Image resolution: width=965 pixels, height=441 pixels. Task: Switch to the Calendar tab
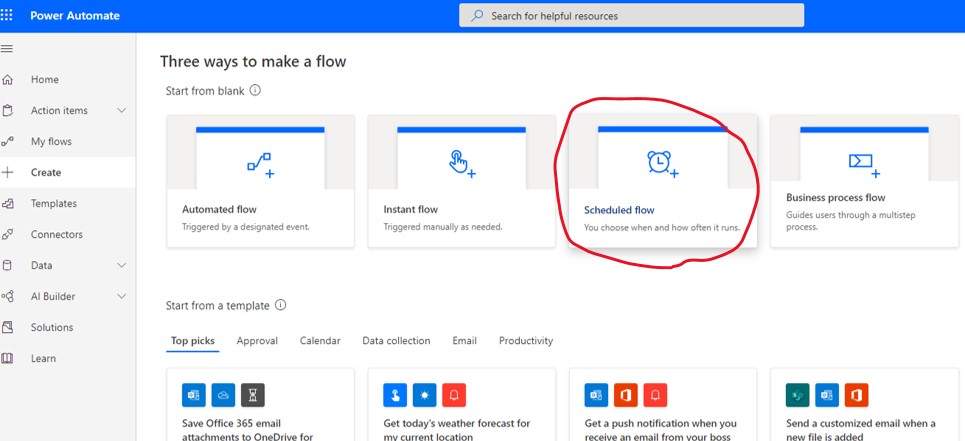(320, 341)
